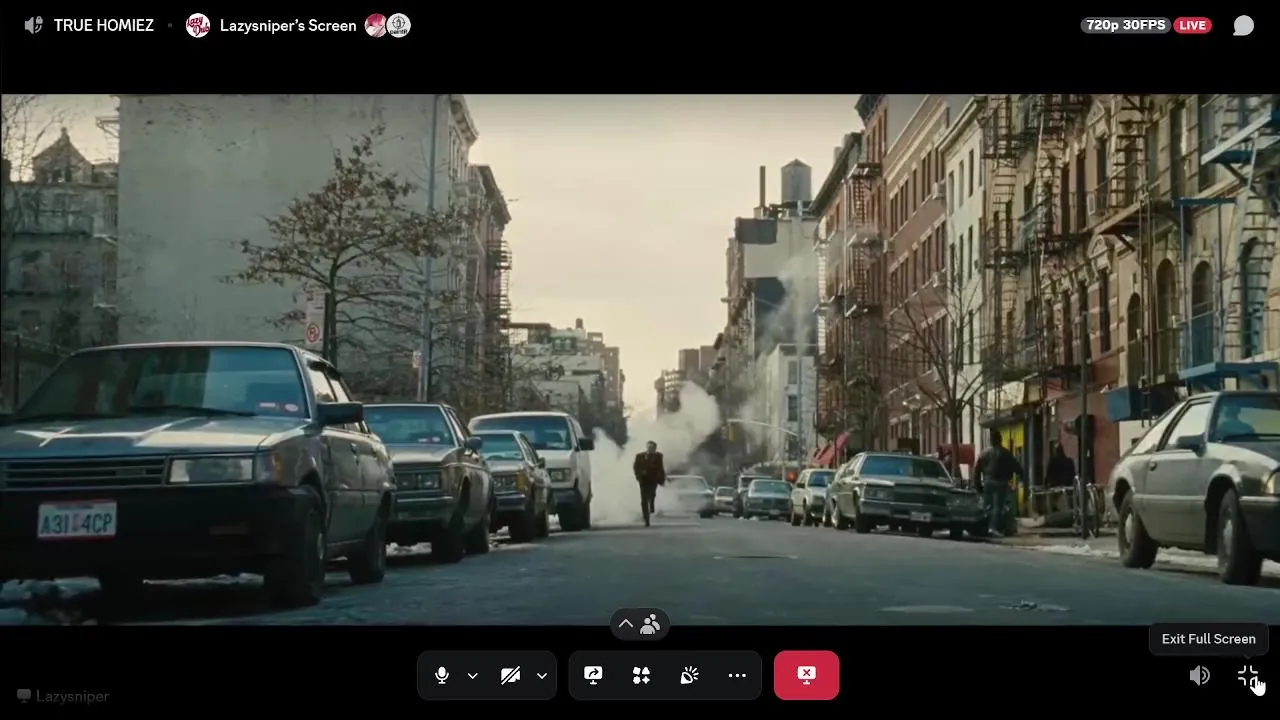Click the streamed video content
This screenshot has width=1280, height=720.
click(640, 360)
